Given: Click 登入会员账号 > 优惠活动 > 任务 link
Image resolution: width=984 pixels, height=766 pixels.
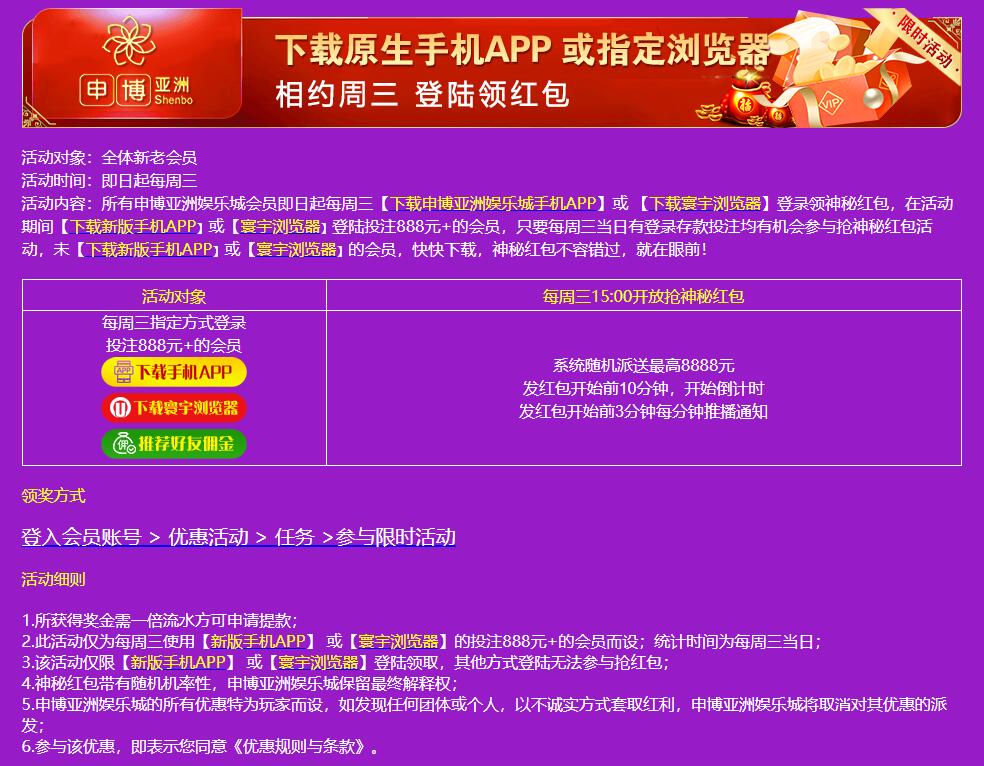Looking at the screenshot, I should [x=238, y=538].
